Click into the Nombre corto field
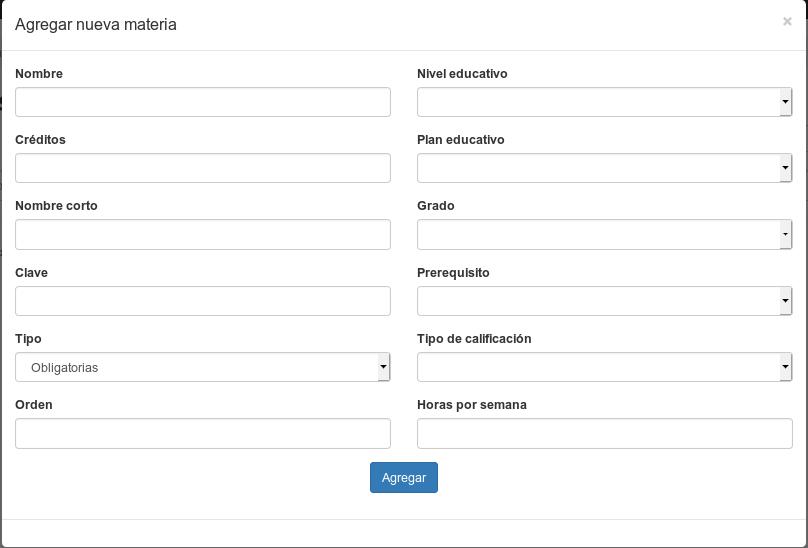 pyautogui.click(x=203, y=234)
